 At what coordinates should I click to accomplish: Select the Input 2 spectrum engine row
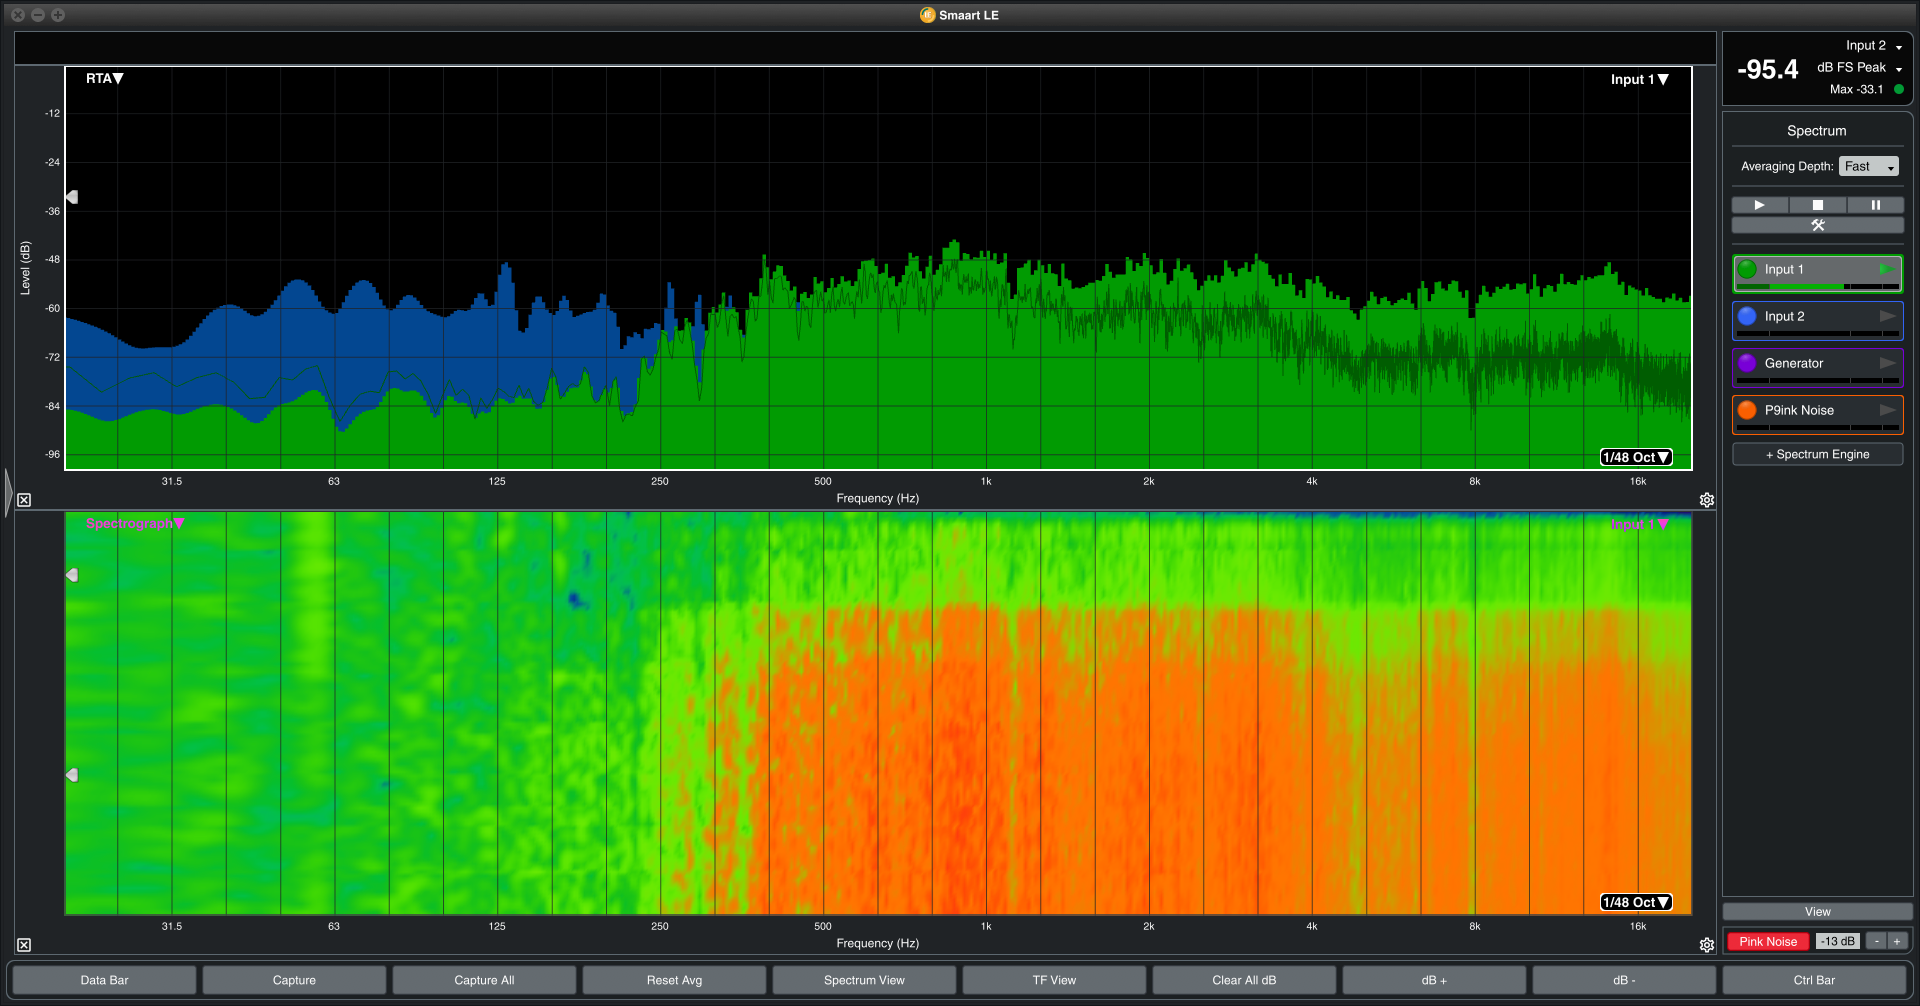point(1818,321)
